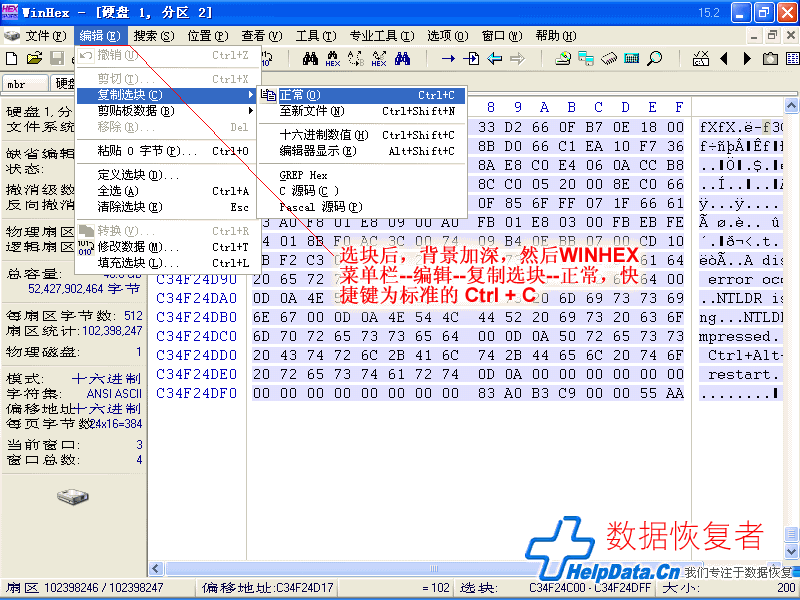Click the magnifying glass toolbar icon
800x600 pixels.
[655, 59]
